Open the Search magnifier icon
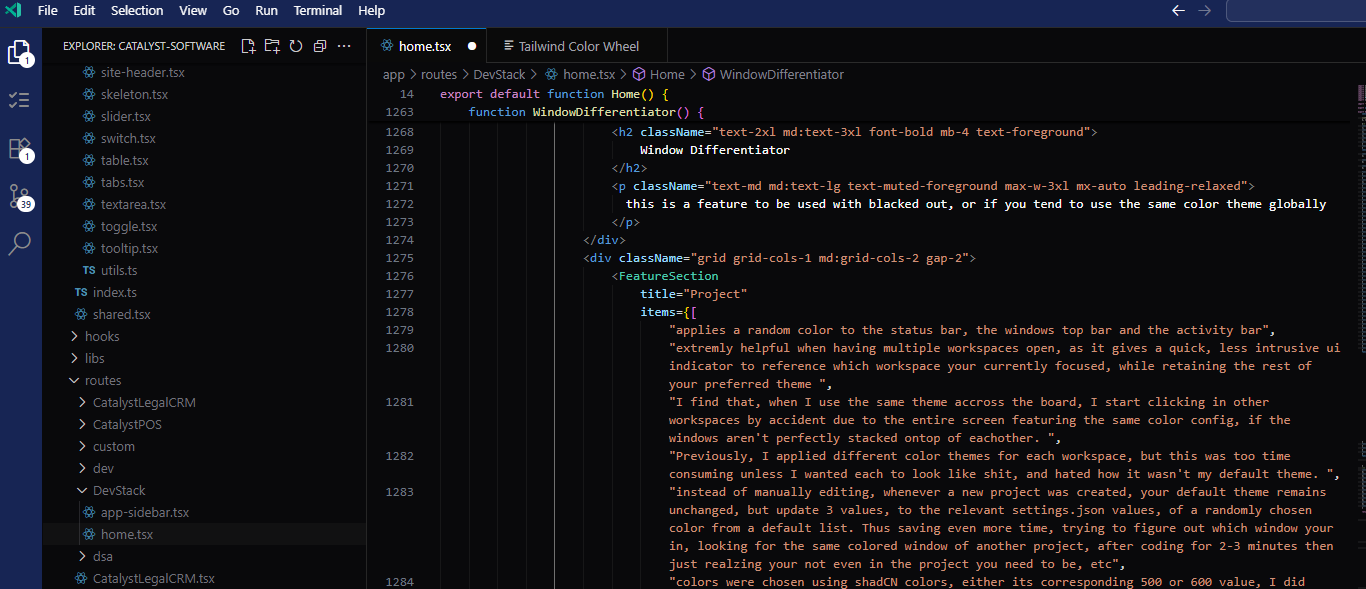 click(20, 243)
